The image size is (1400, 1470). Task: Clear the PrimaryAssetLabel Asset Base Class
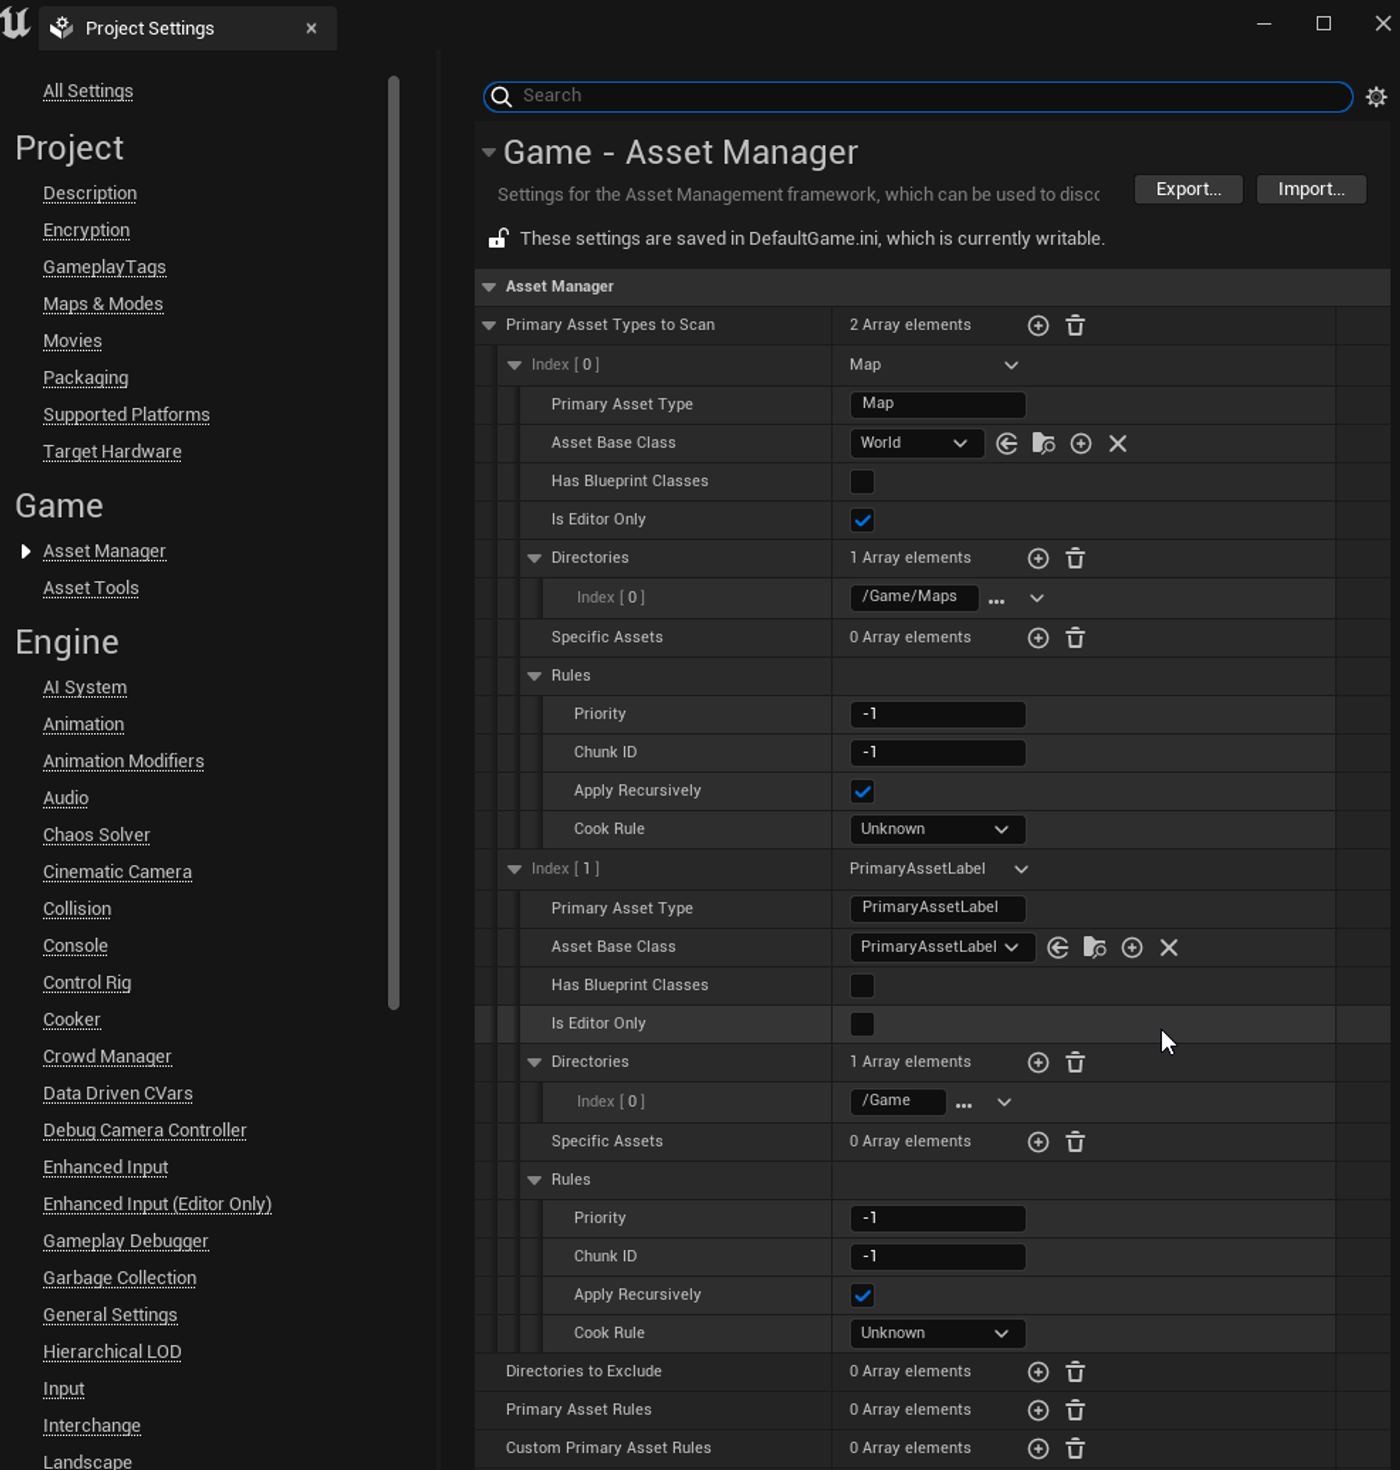(1169, 947)
